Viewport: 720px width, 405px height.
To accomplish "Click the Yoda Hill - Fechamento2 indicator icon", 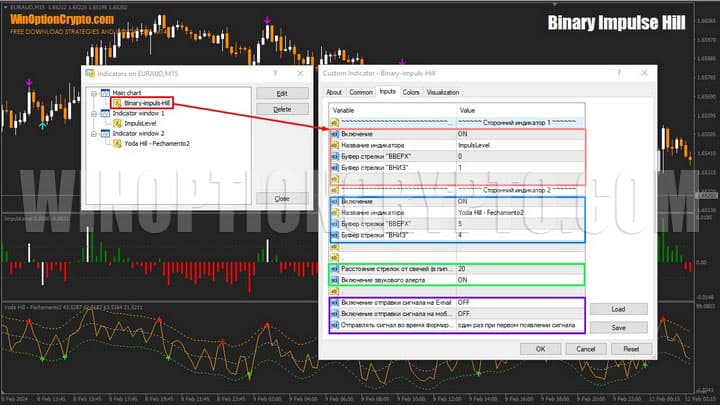I will pyautogui.click(x=118, y=143).
